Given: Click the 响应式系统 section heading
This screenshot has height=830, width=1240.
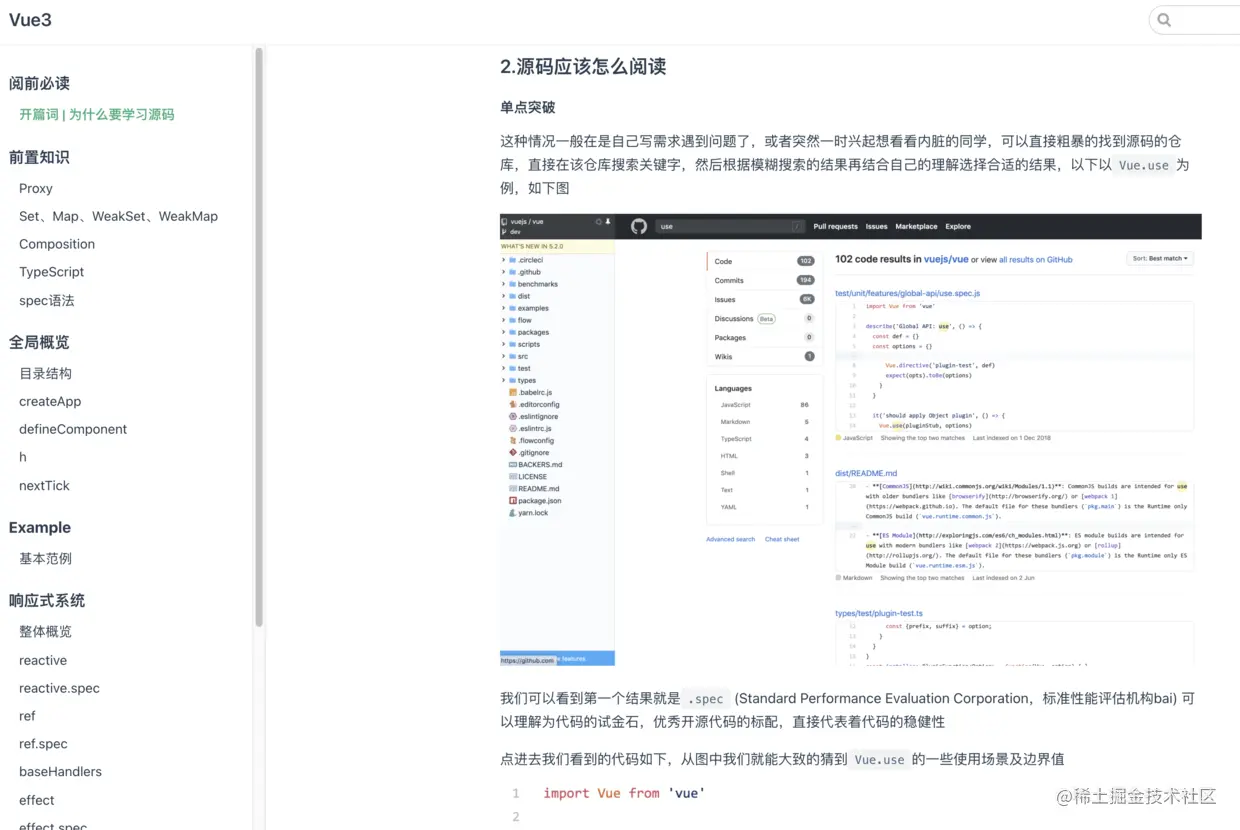Looking at the screenshot, I should tap(47, 600).
